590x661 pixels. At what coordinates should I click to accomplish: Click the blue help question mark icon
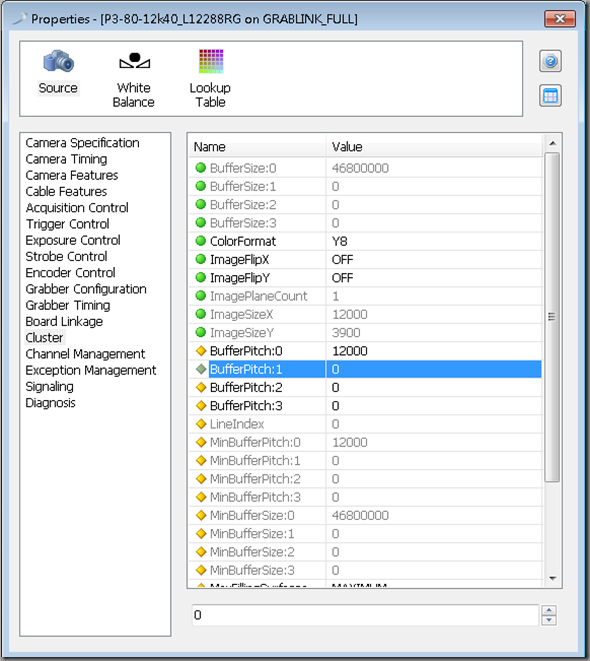tap(550, 62)
